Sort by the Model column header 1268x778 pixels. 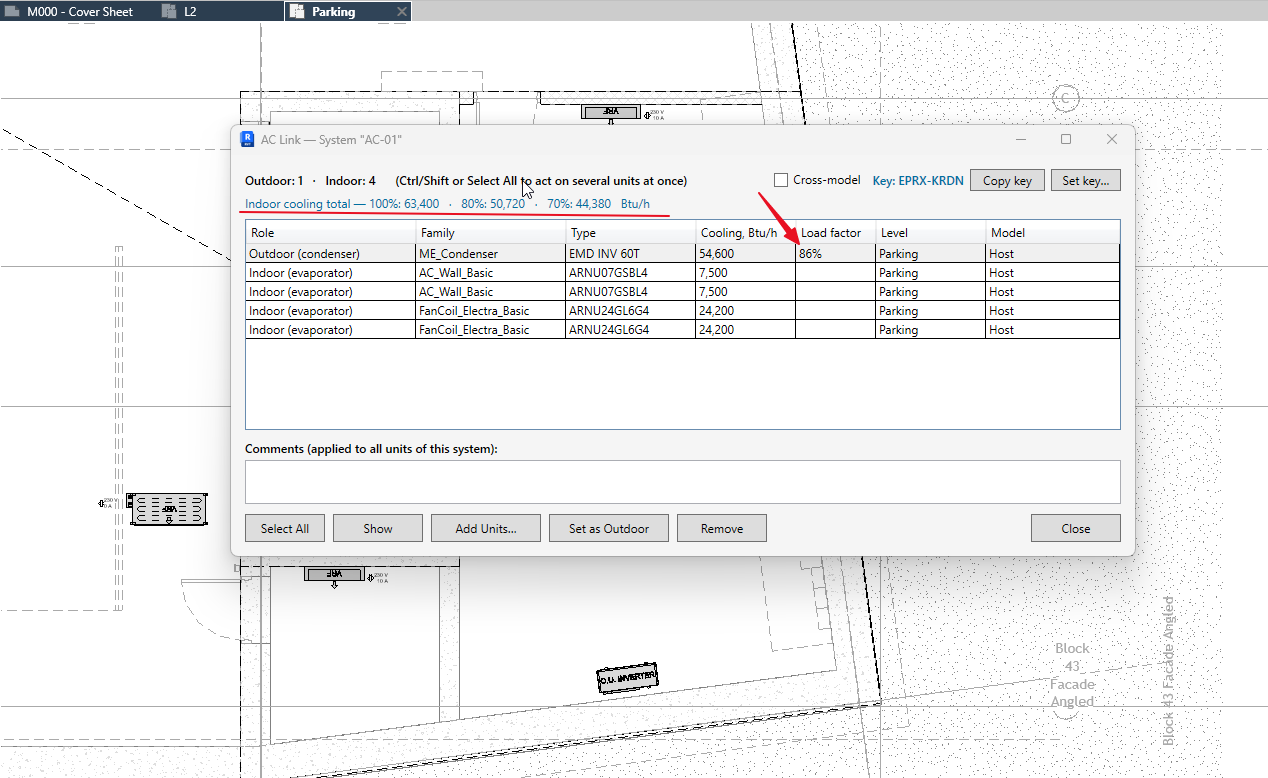[x=1052, y=233]
